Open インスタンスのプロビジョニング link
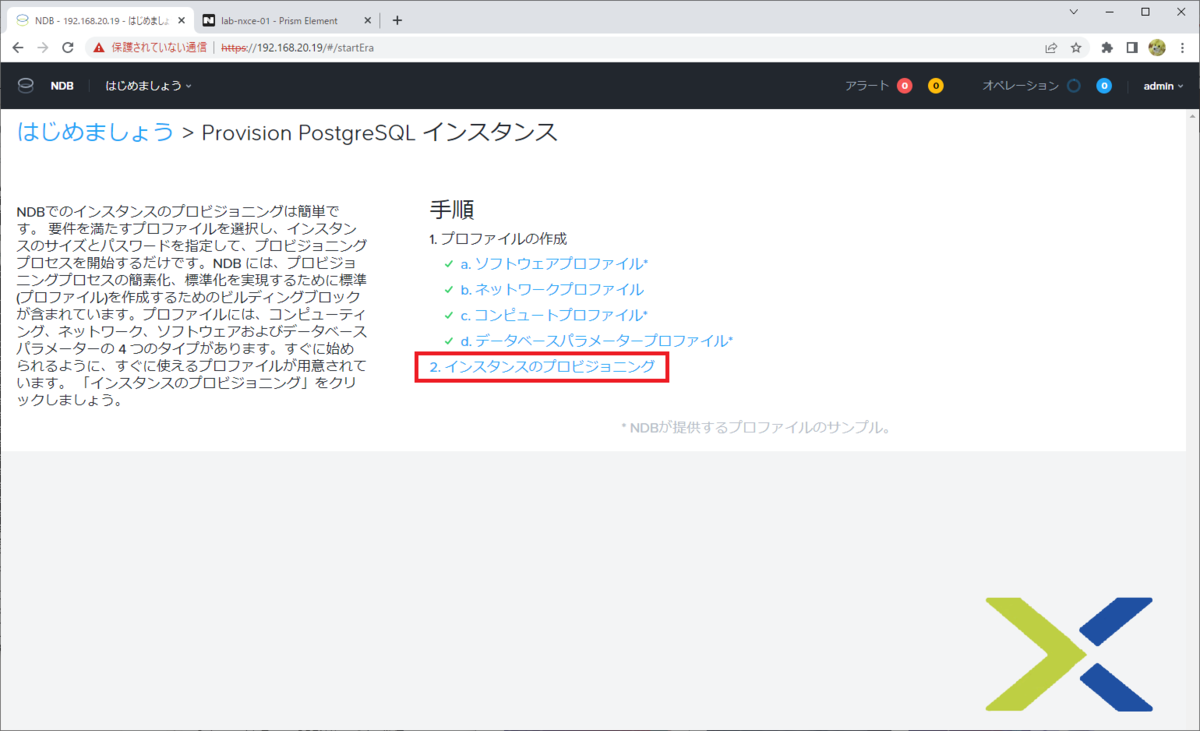The width and height of the screenshot is (1200, 731). point(542,367)
